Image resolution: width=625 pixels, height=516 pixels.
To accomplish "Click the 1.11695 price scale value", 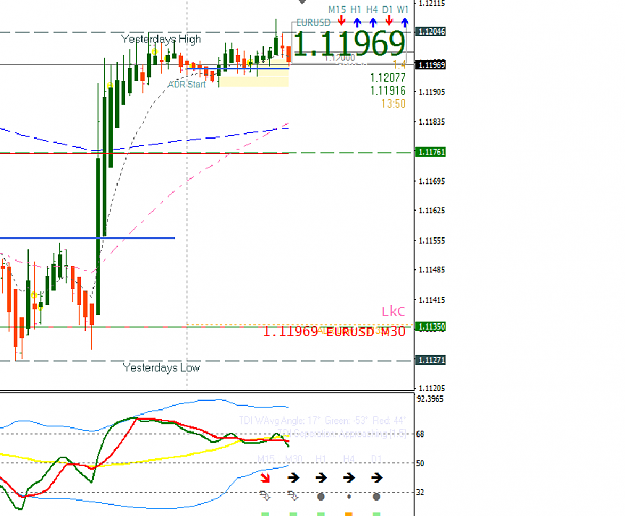I will [432, 181].
